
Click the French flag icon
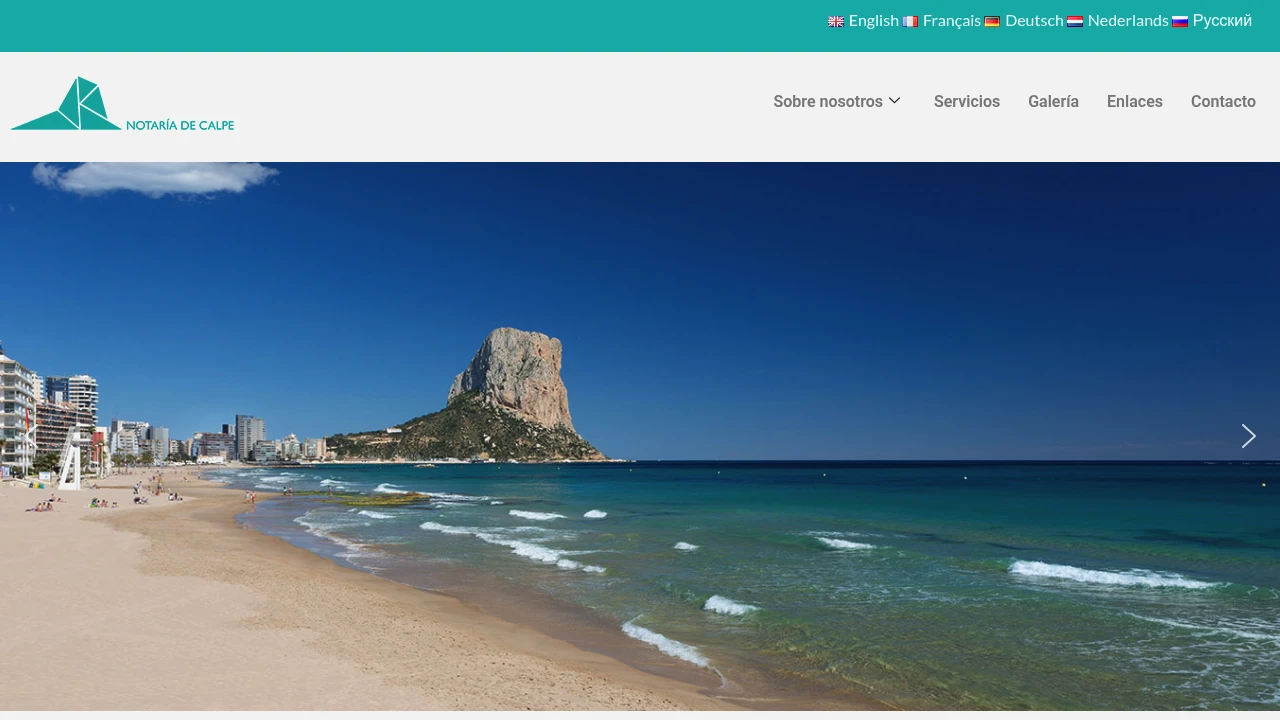910,22
